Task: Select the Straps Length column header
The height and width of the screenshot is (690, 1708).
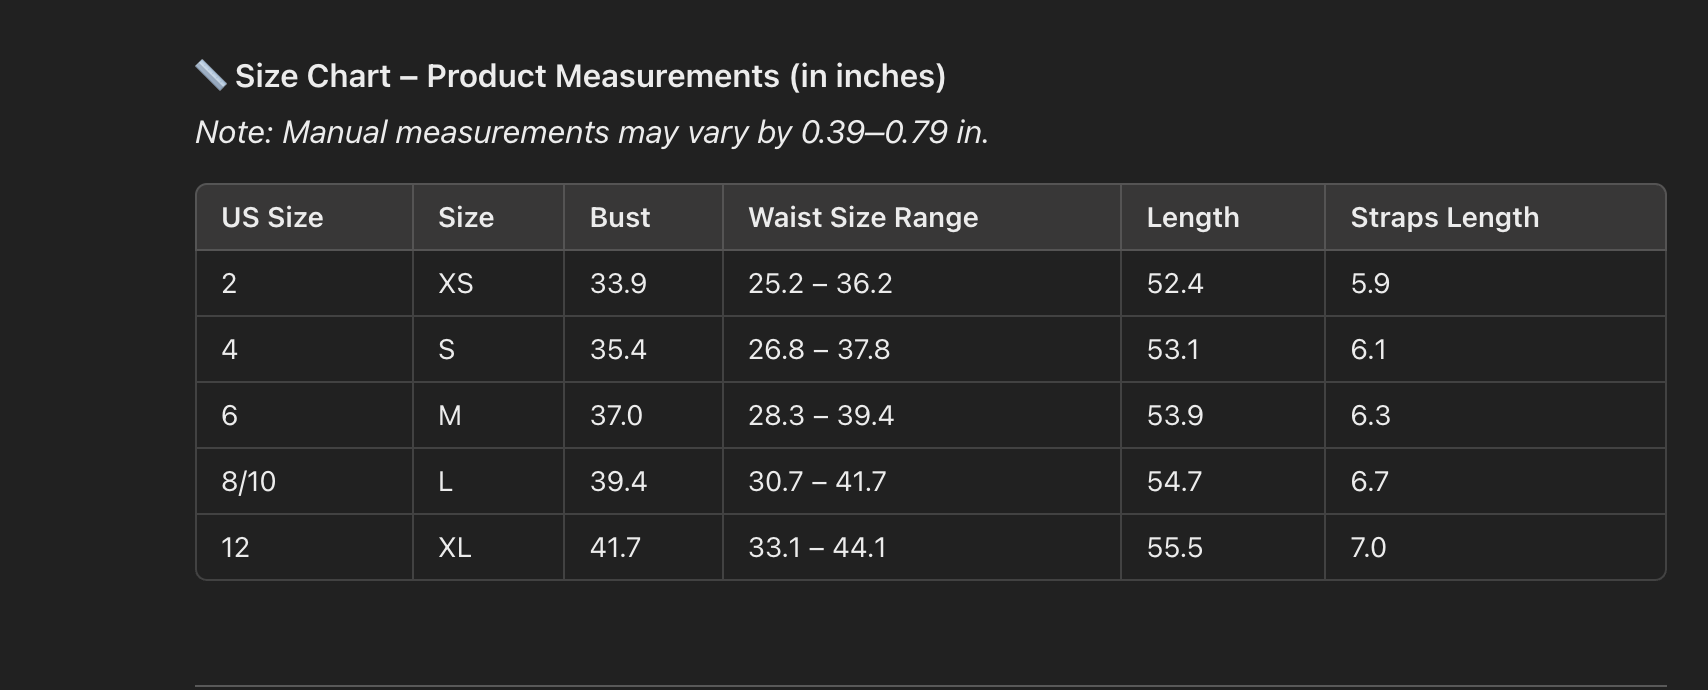Action: tap(1444, 218)
